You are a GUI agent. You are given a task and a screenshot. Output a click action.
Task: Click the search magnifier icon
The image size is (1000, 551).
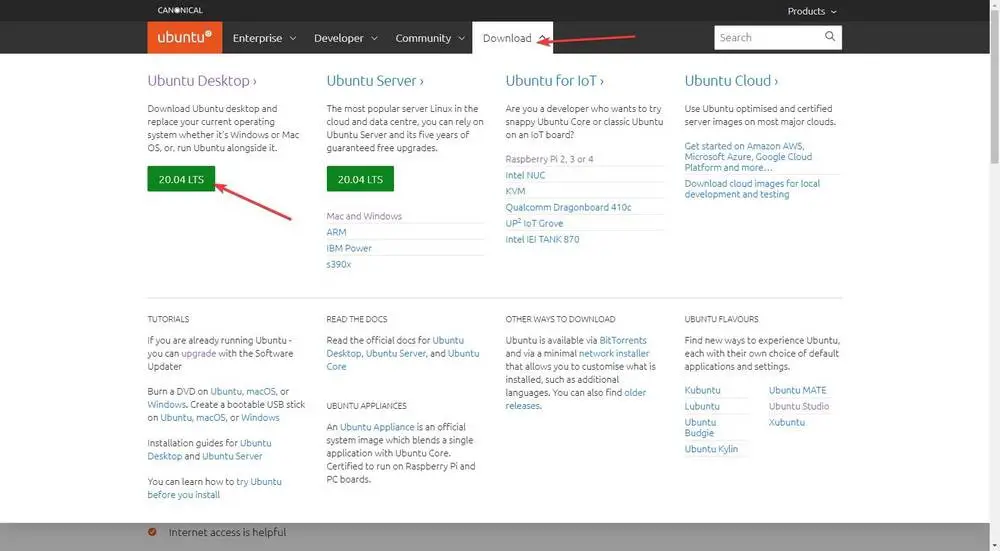(829, 36)
